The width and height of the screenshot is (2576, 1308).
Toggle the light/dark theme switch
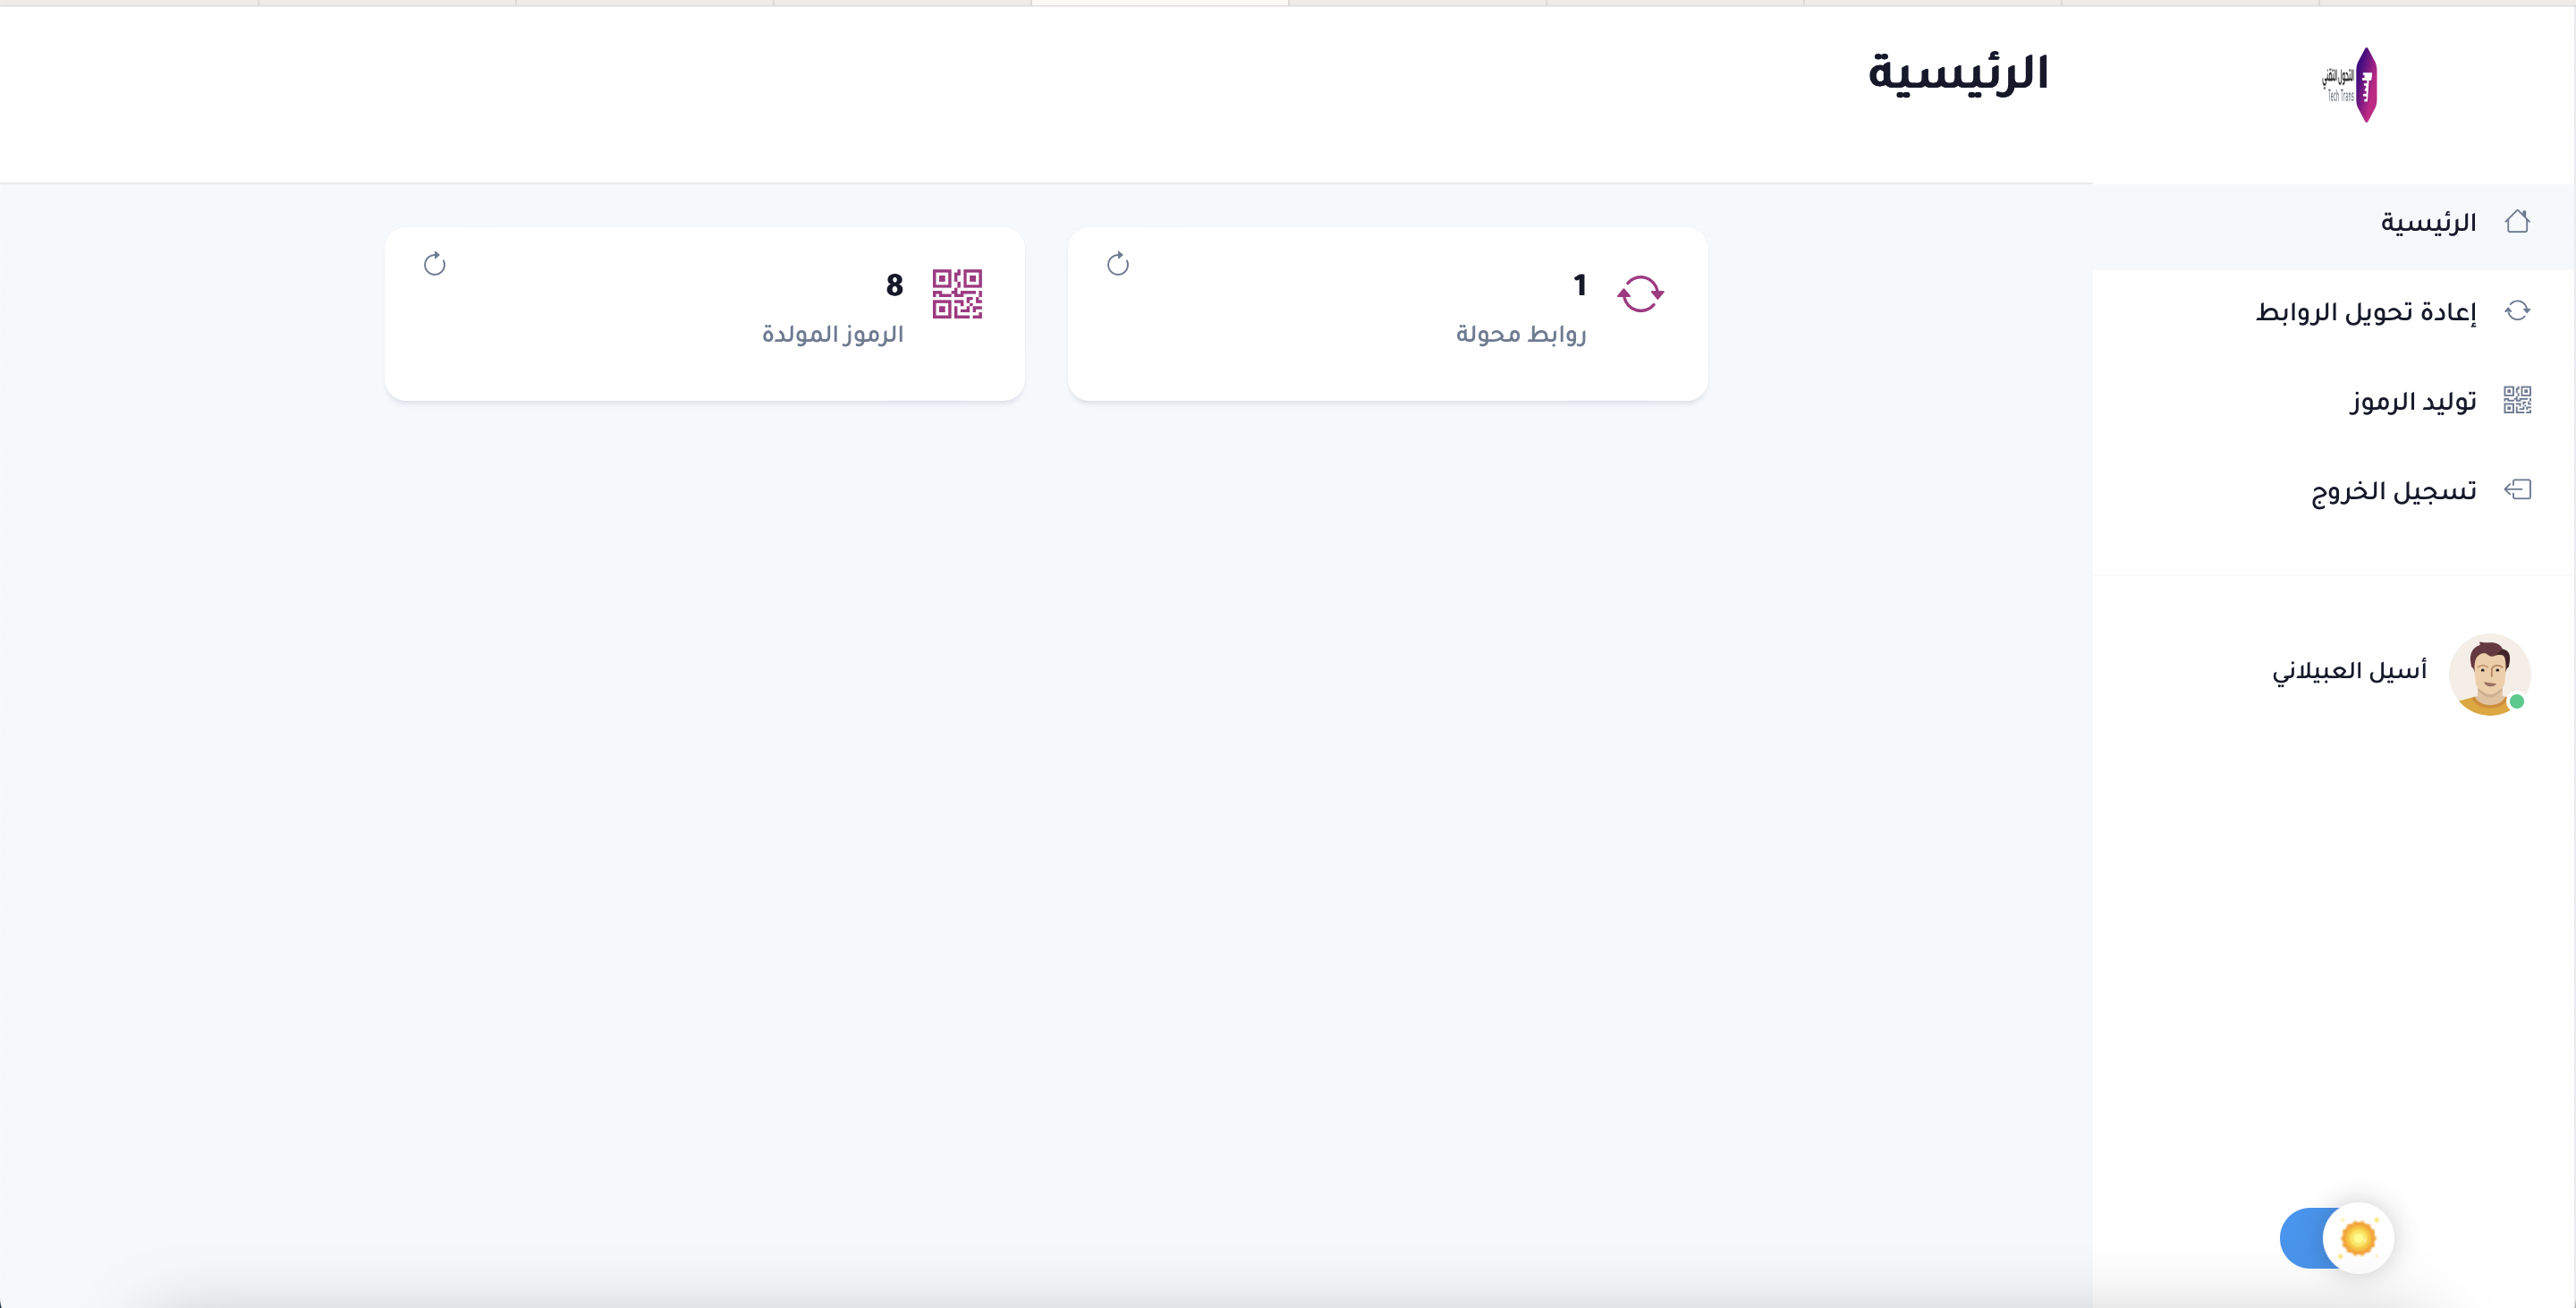coord(2335,1238)
